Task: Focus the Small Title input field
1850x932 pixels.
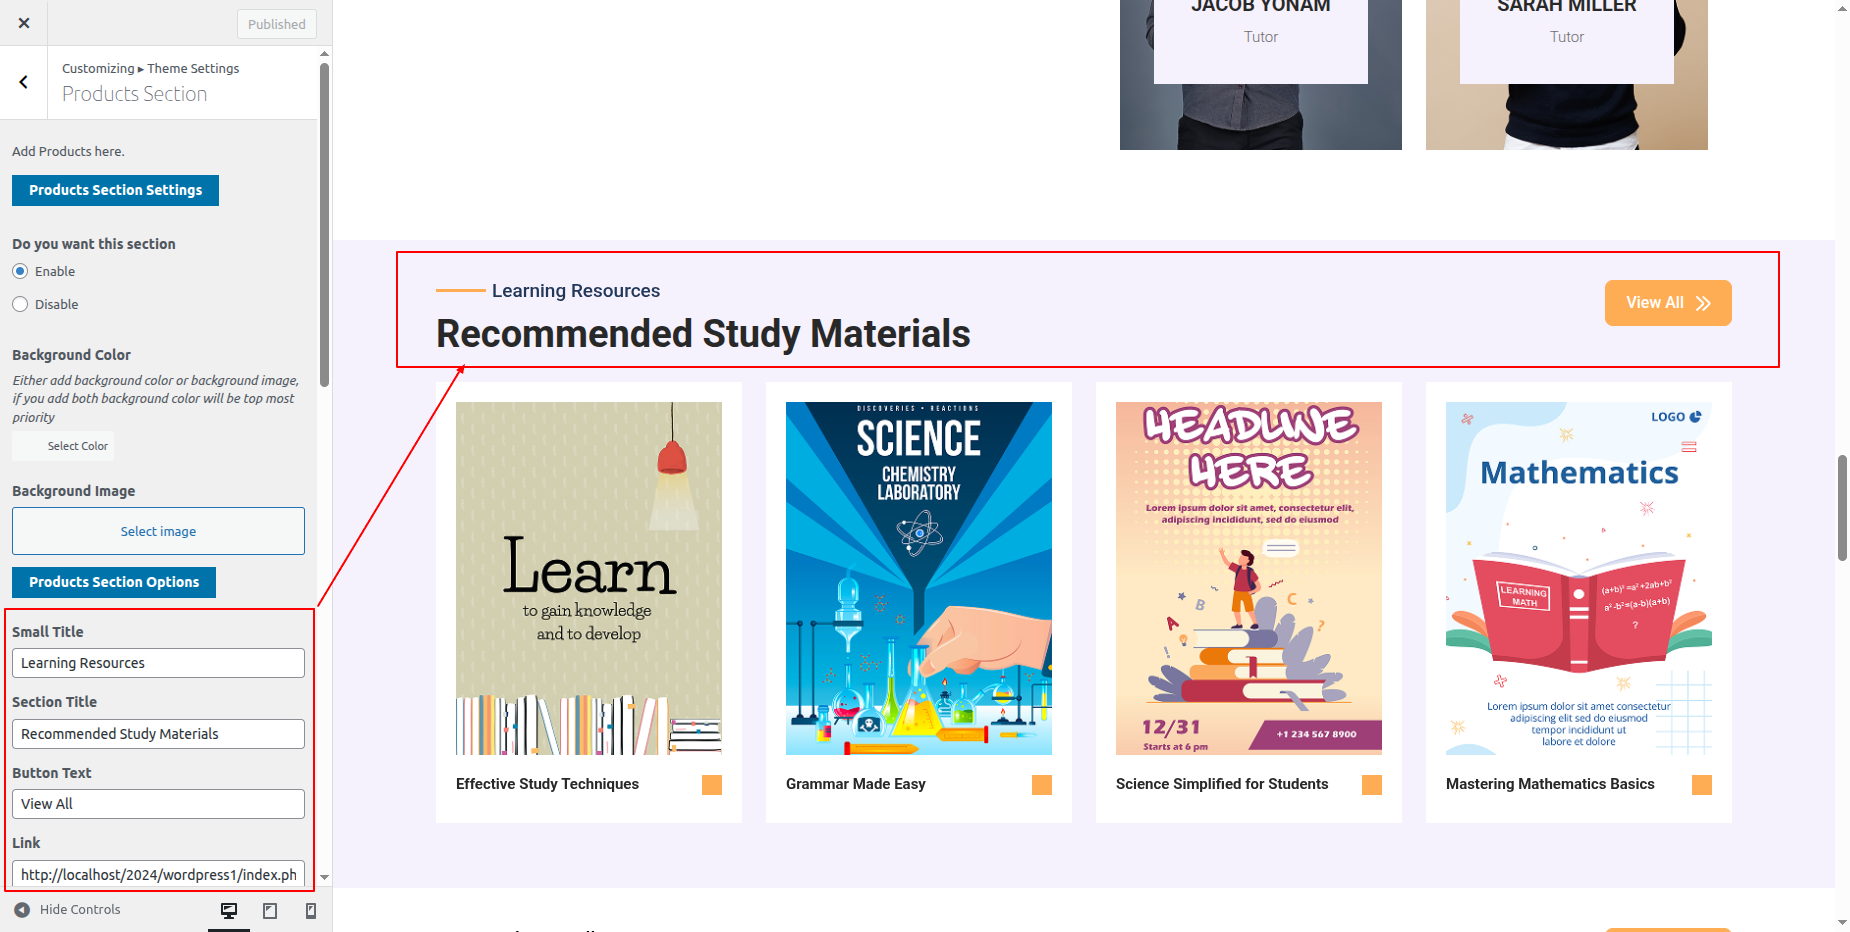Action: tap(158, 663)
